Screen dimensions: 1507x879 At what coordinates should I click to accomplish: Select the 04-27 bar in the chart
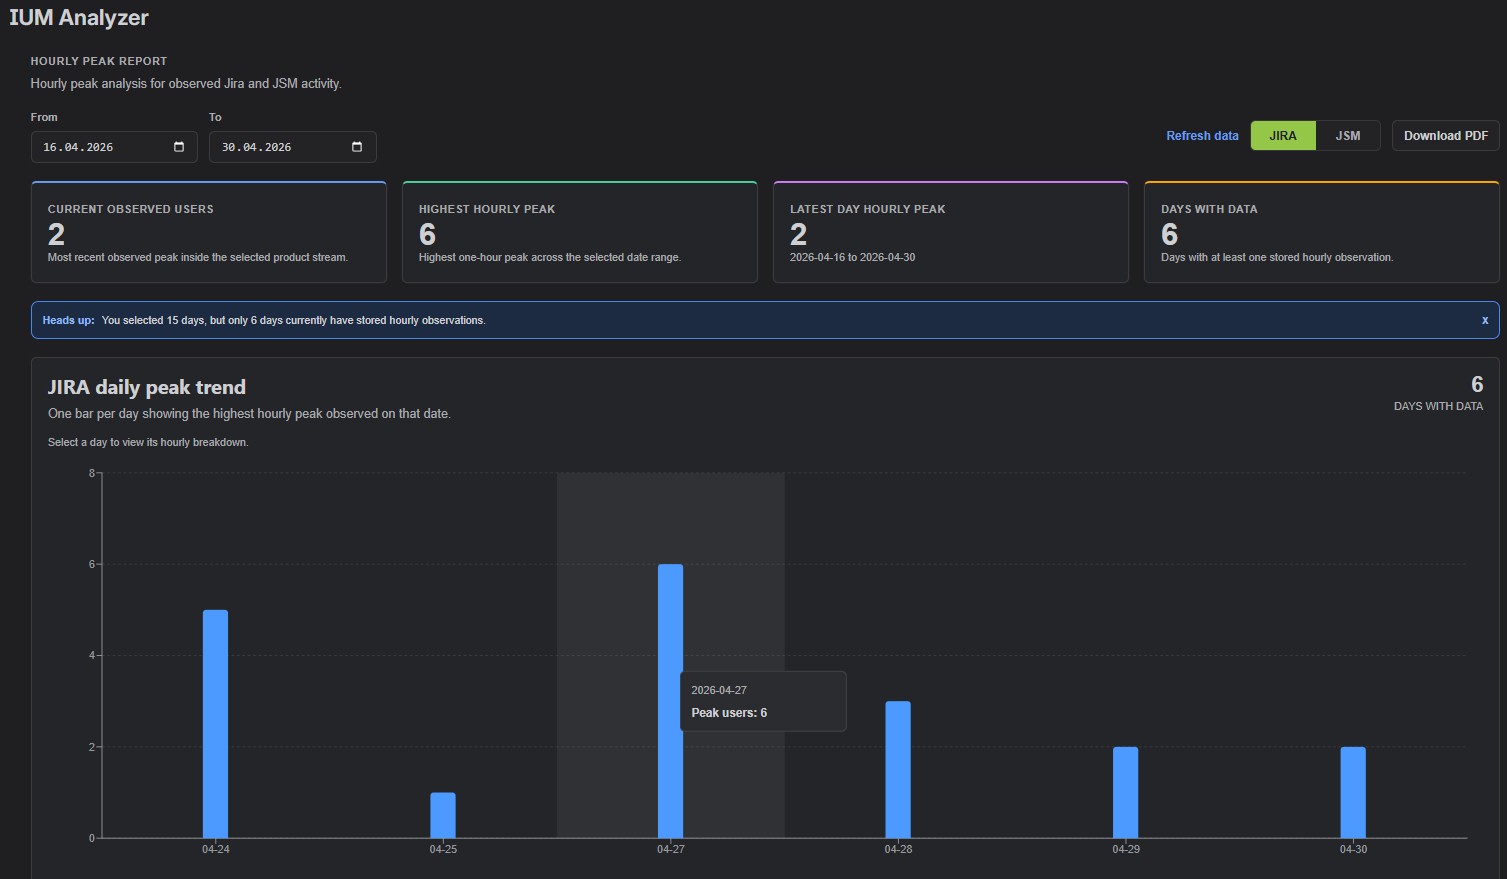(670, 701)
